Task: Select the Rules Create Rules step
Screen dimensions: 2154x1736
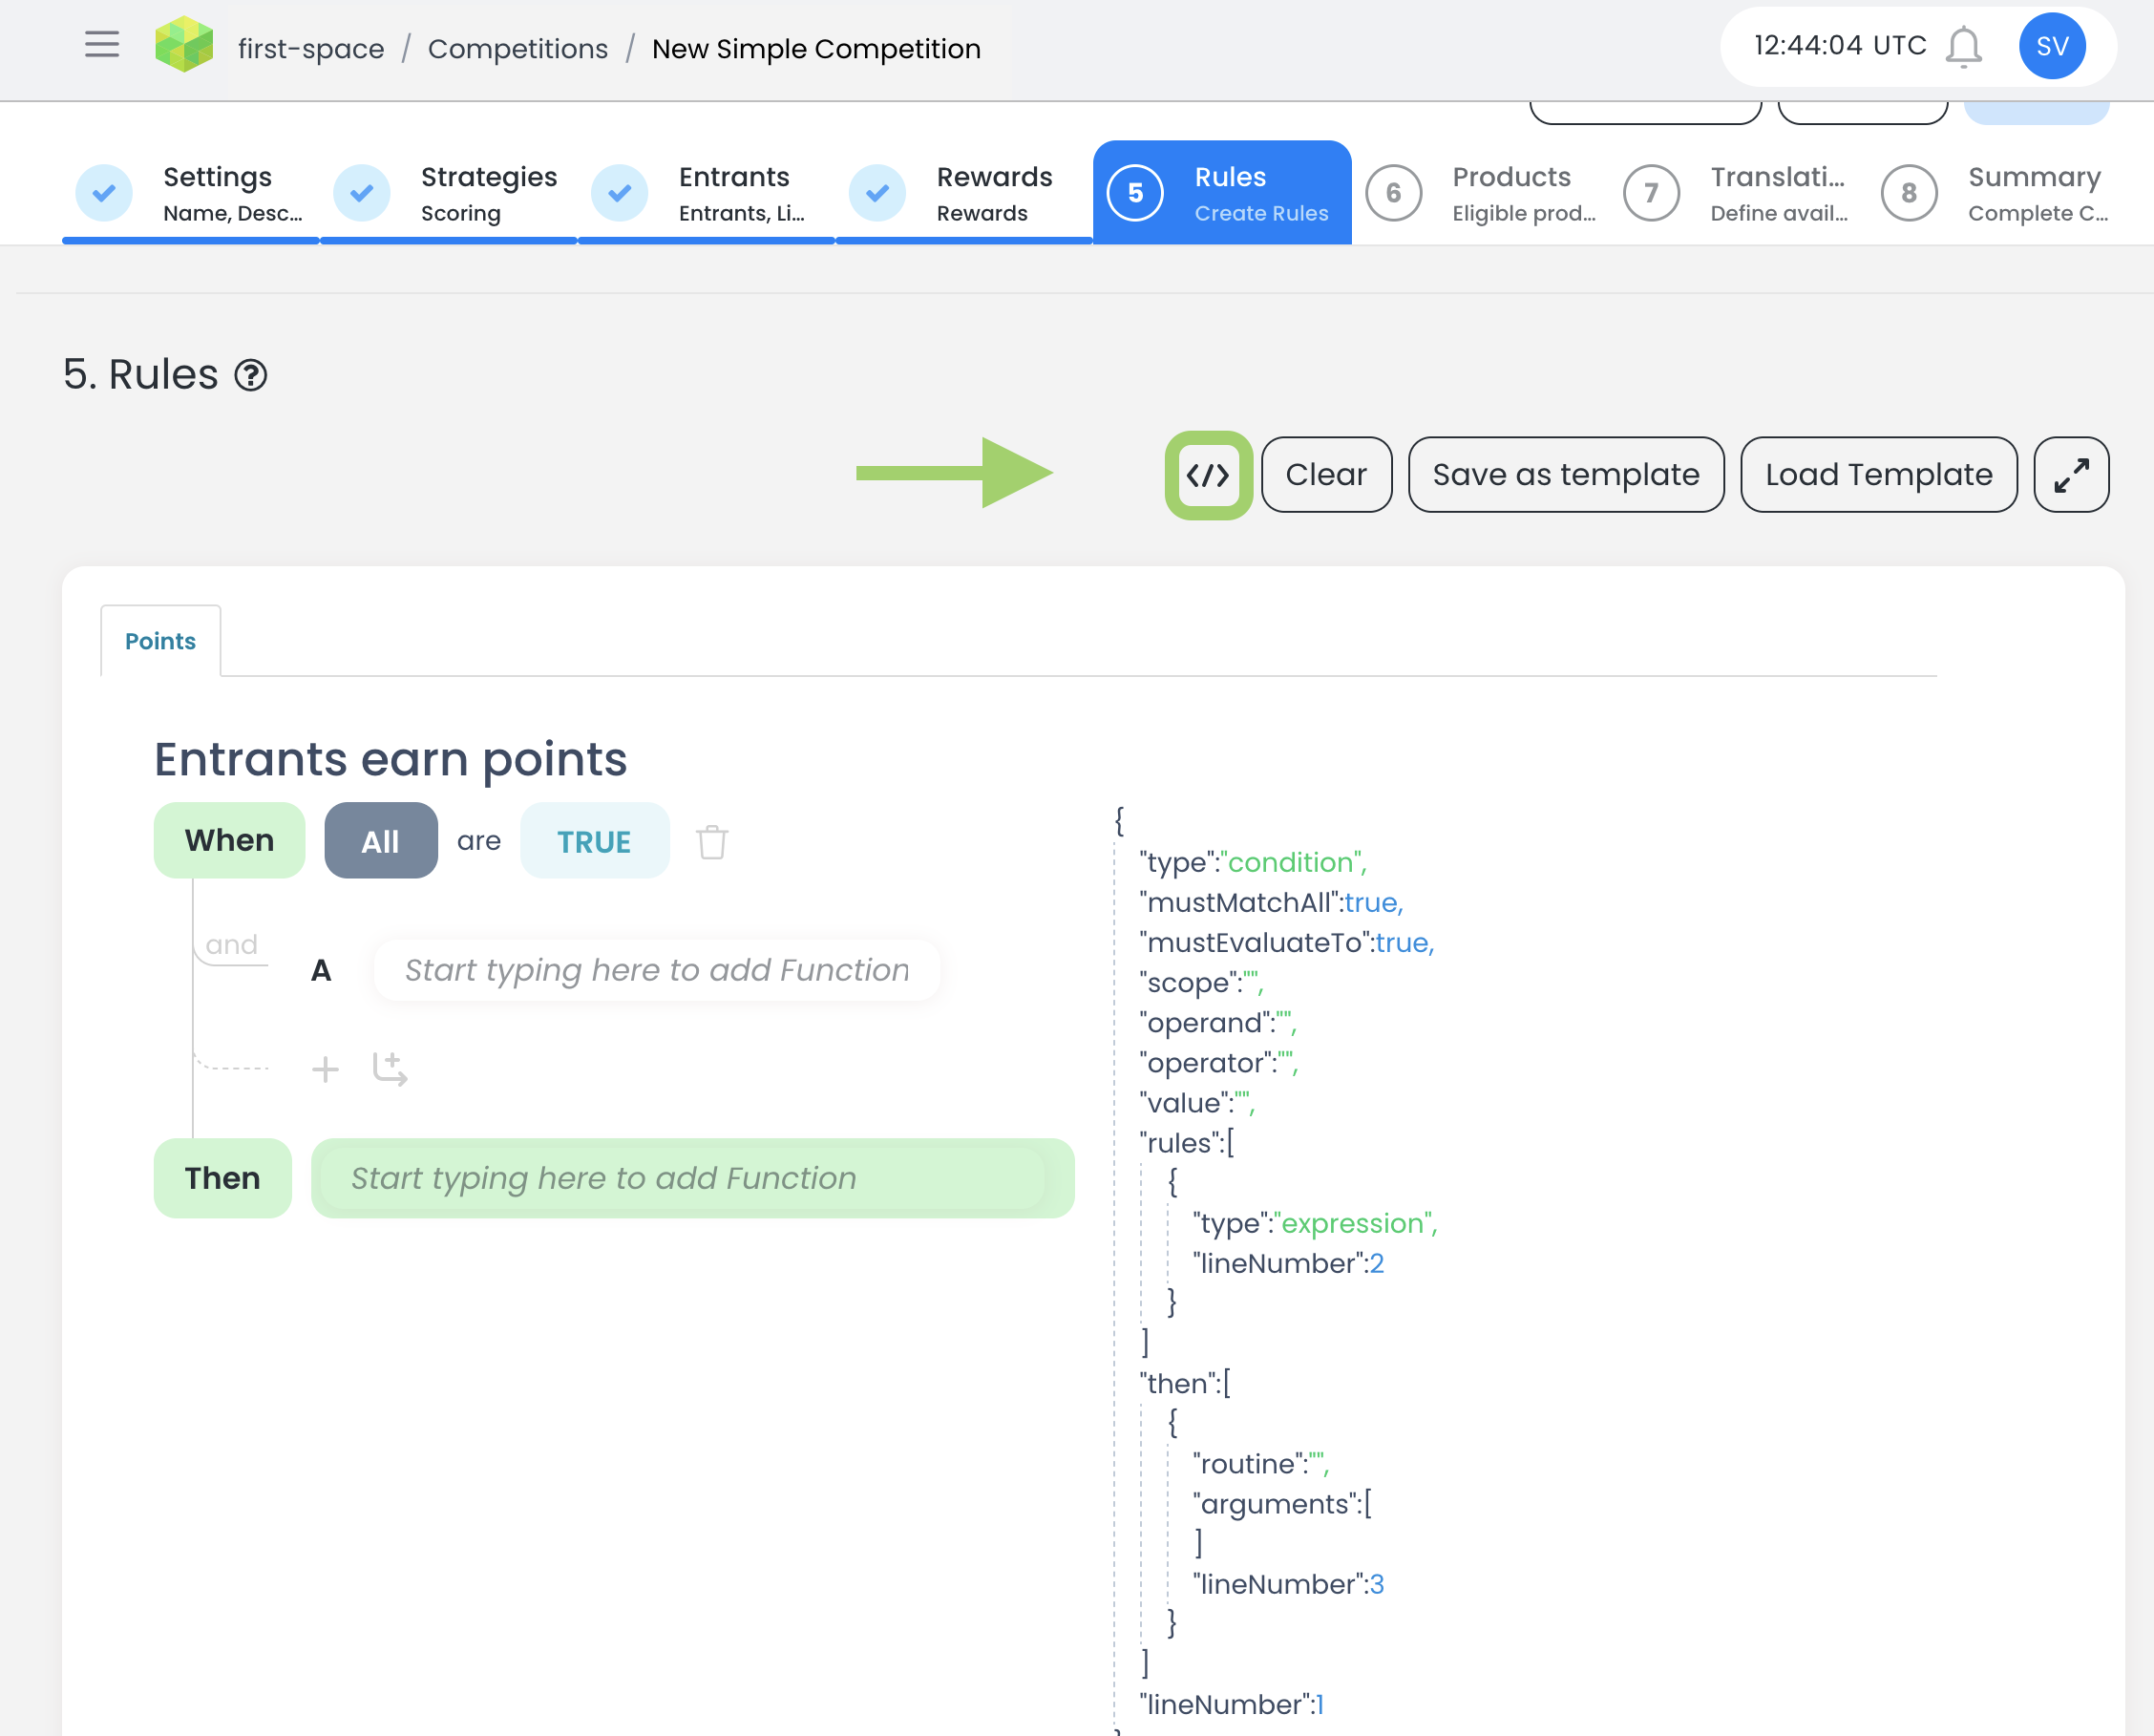Action: pos(1222,193)
